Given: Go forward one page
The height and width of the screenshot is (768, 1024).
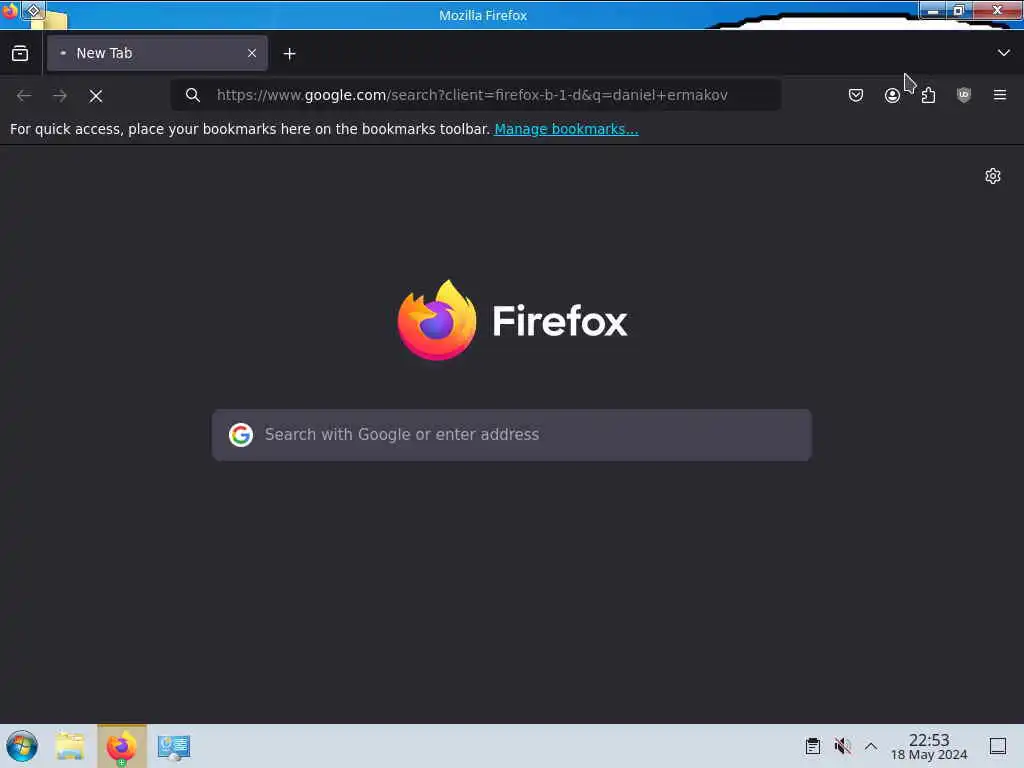Looking at the screenshot, I should point(60,95).
